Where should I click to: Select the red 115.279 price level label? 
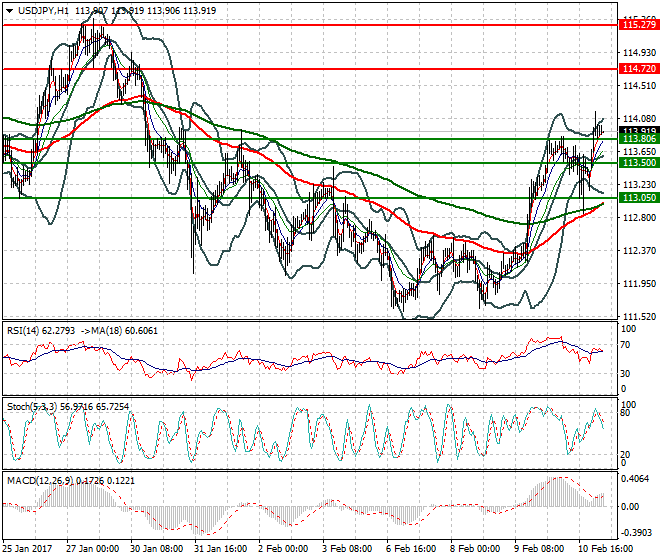click(x=639, y=25)
